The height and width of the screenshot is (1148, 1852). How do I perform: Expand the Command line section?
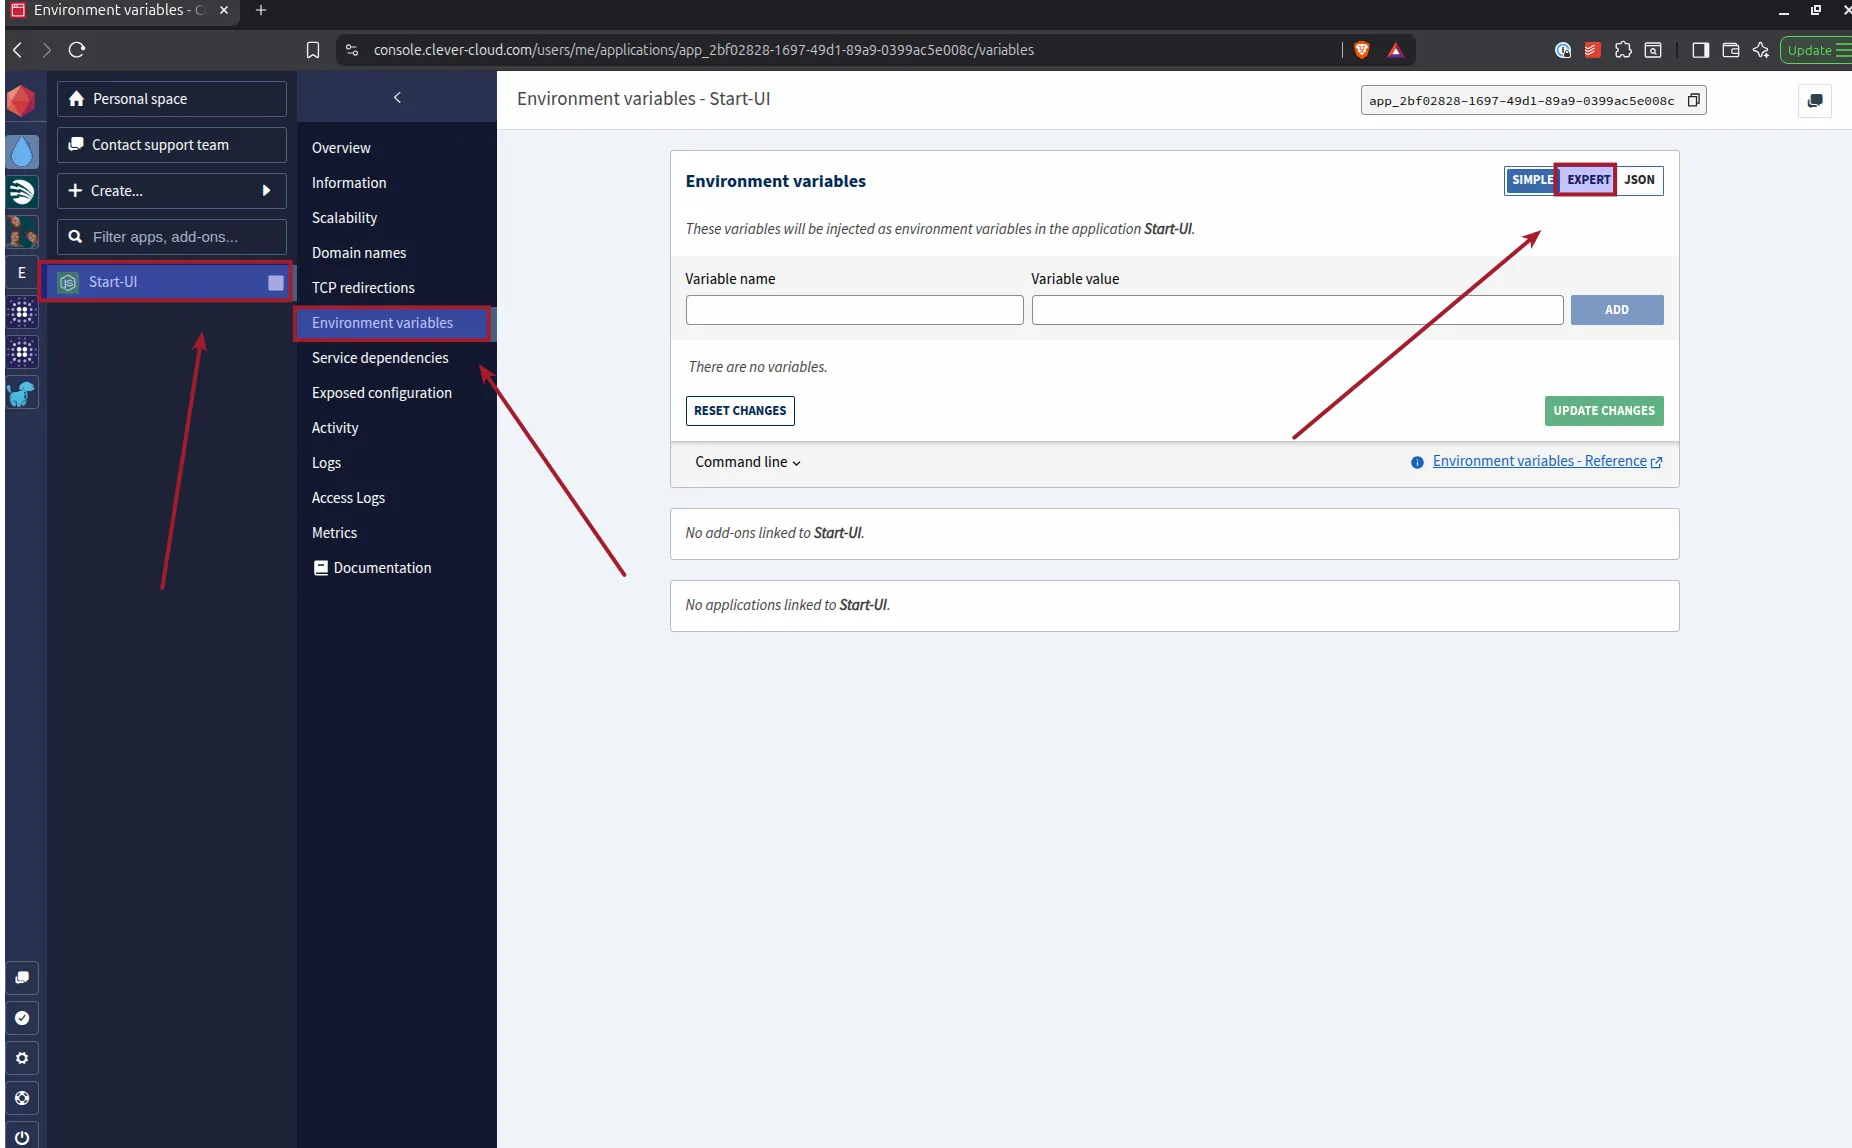tap(747, 462)
